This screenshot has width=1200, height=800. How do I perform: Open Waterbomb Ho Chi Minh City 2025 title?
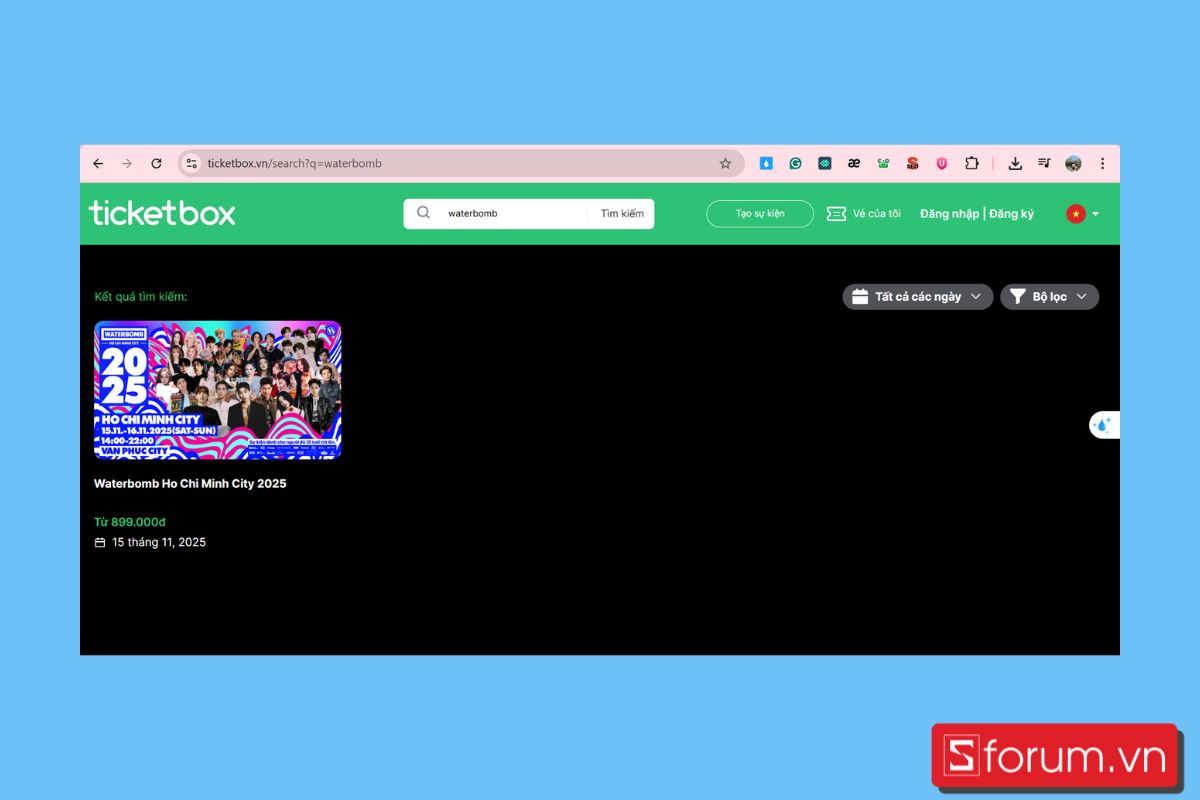[190, 483]
